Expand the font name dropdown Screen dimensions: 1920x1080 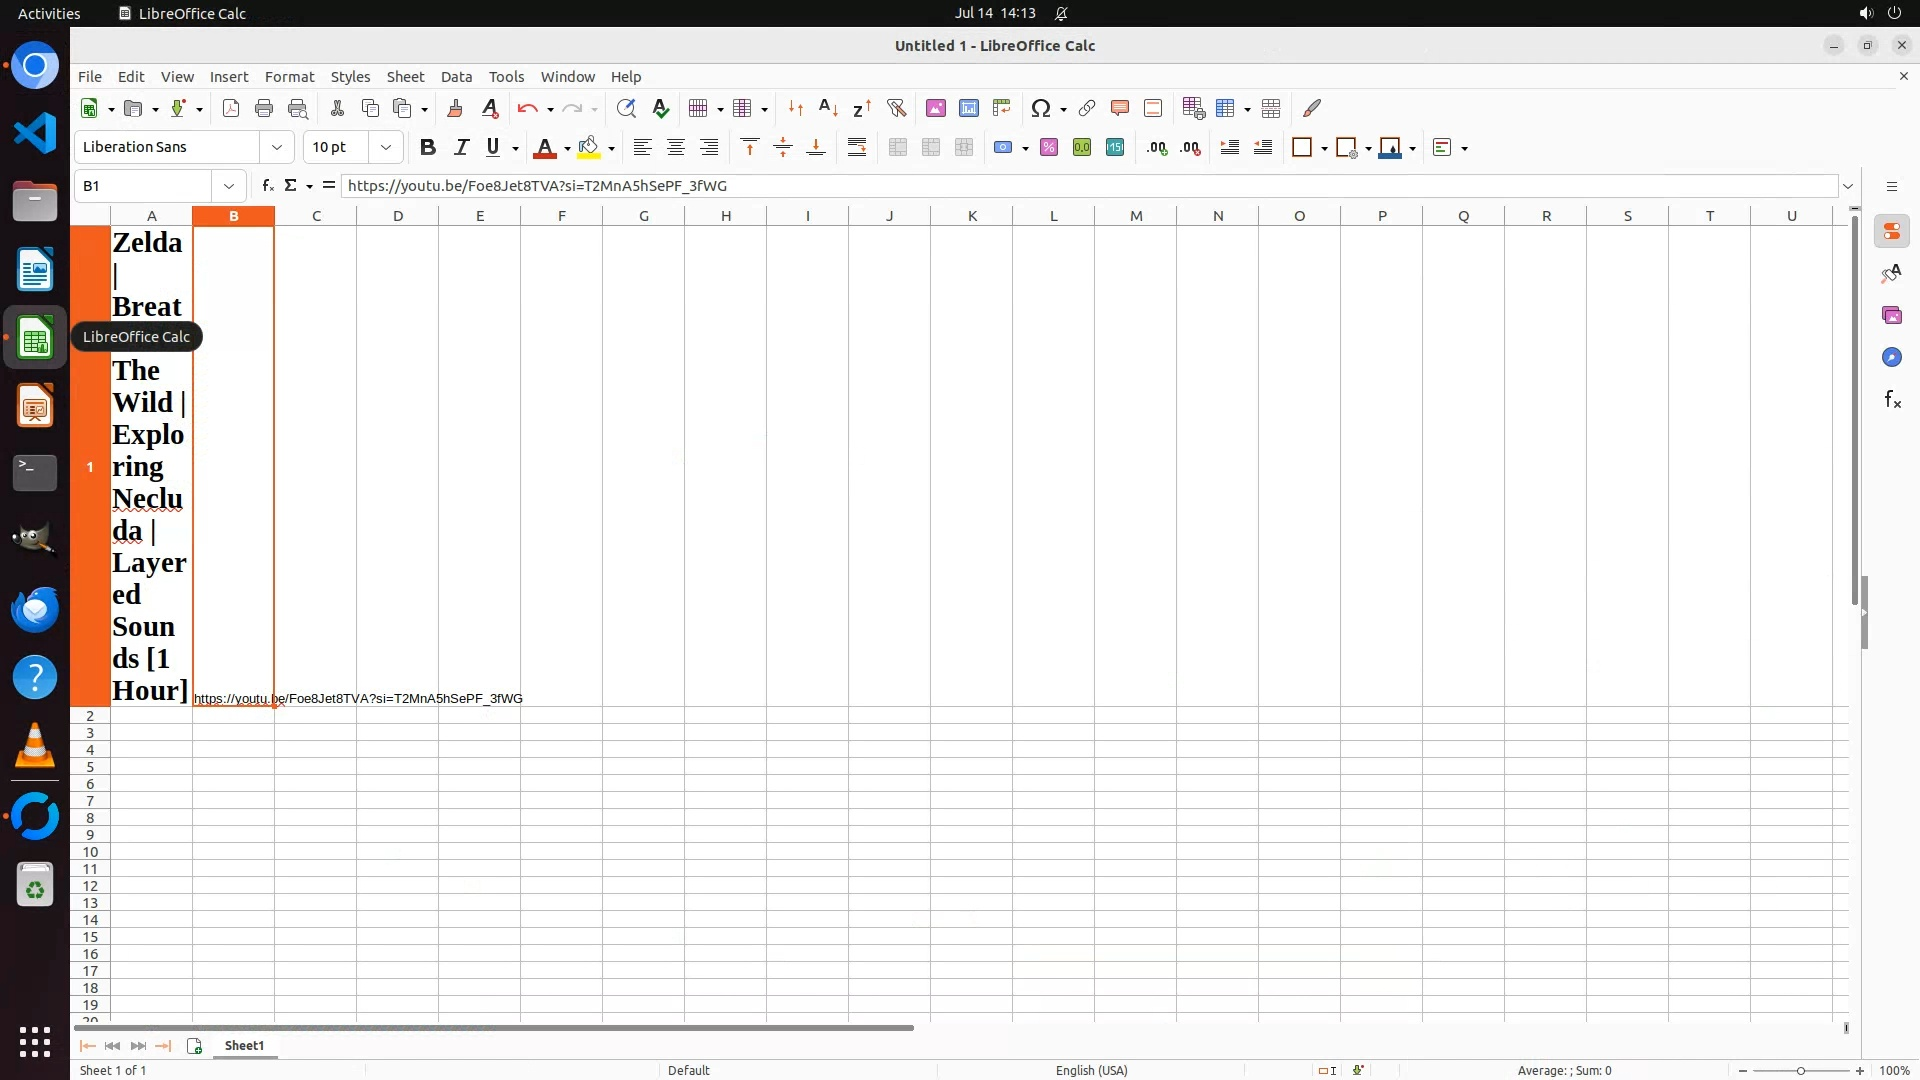277,148
